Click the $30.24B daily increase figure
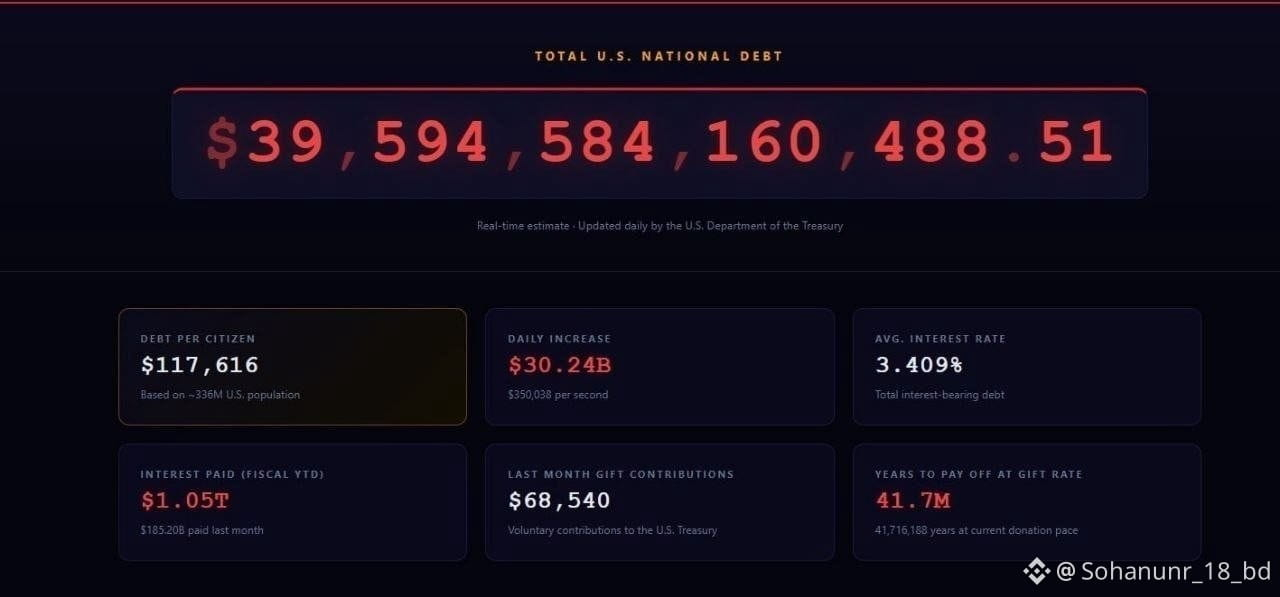Image resolution: width=1280 pixels, height=597 pixels. [560, 365]
